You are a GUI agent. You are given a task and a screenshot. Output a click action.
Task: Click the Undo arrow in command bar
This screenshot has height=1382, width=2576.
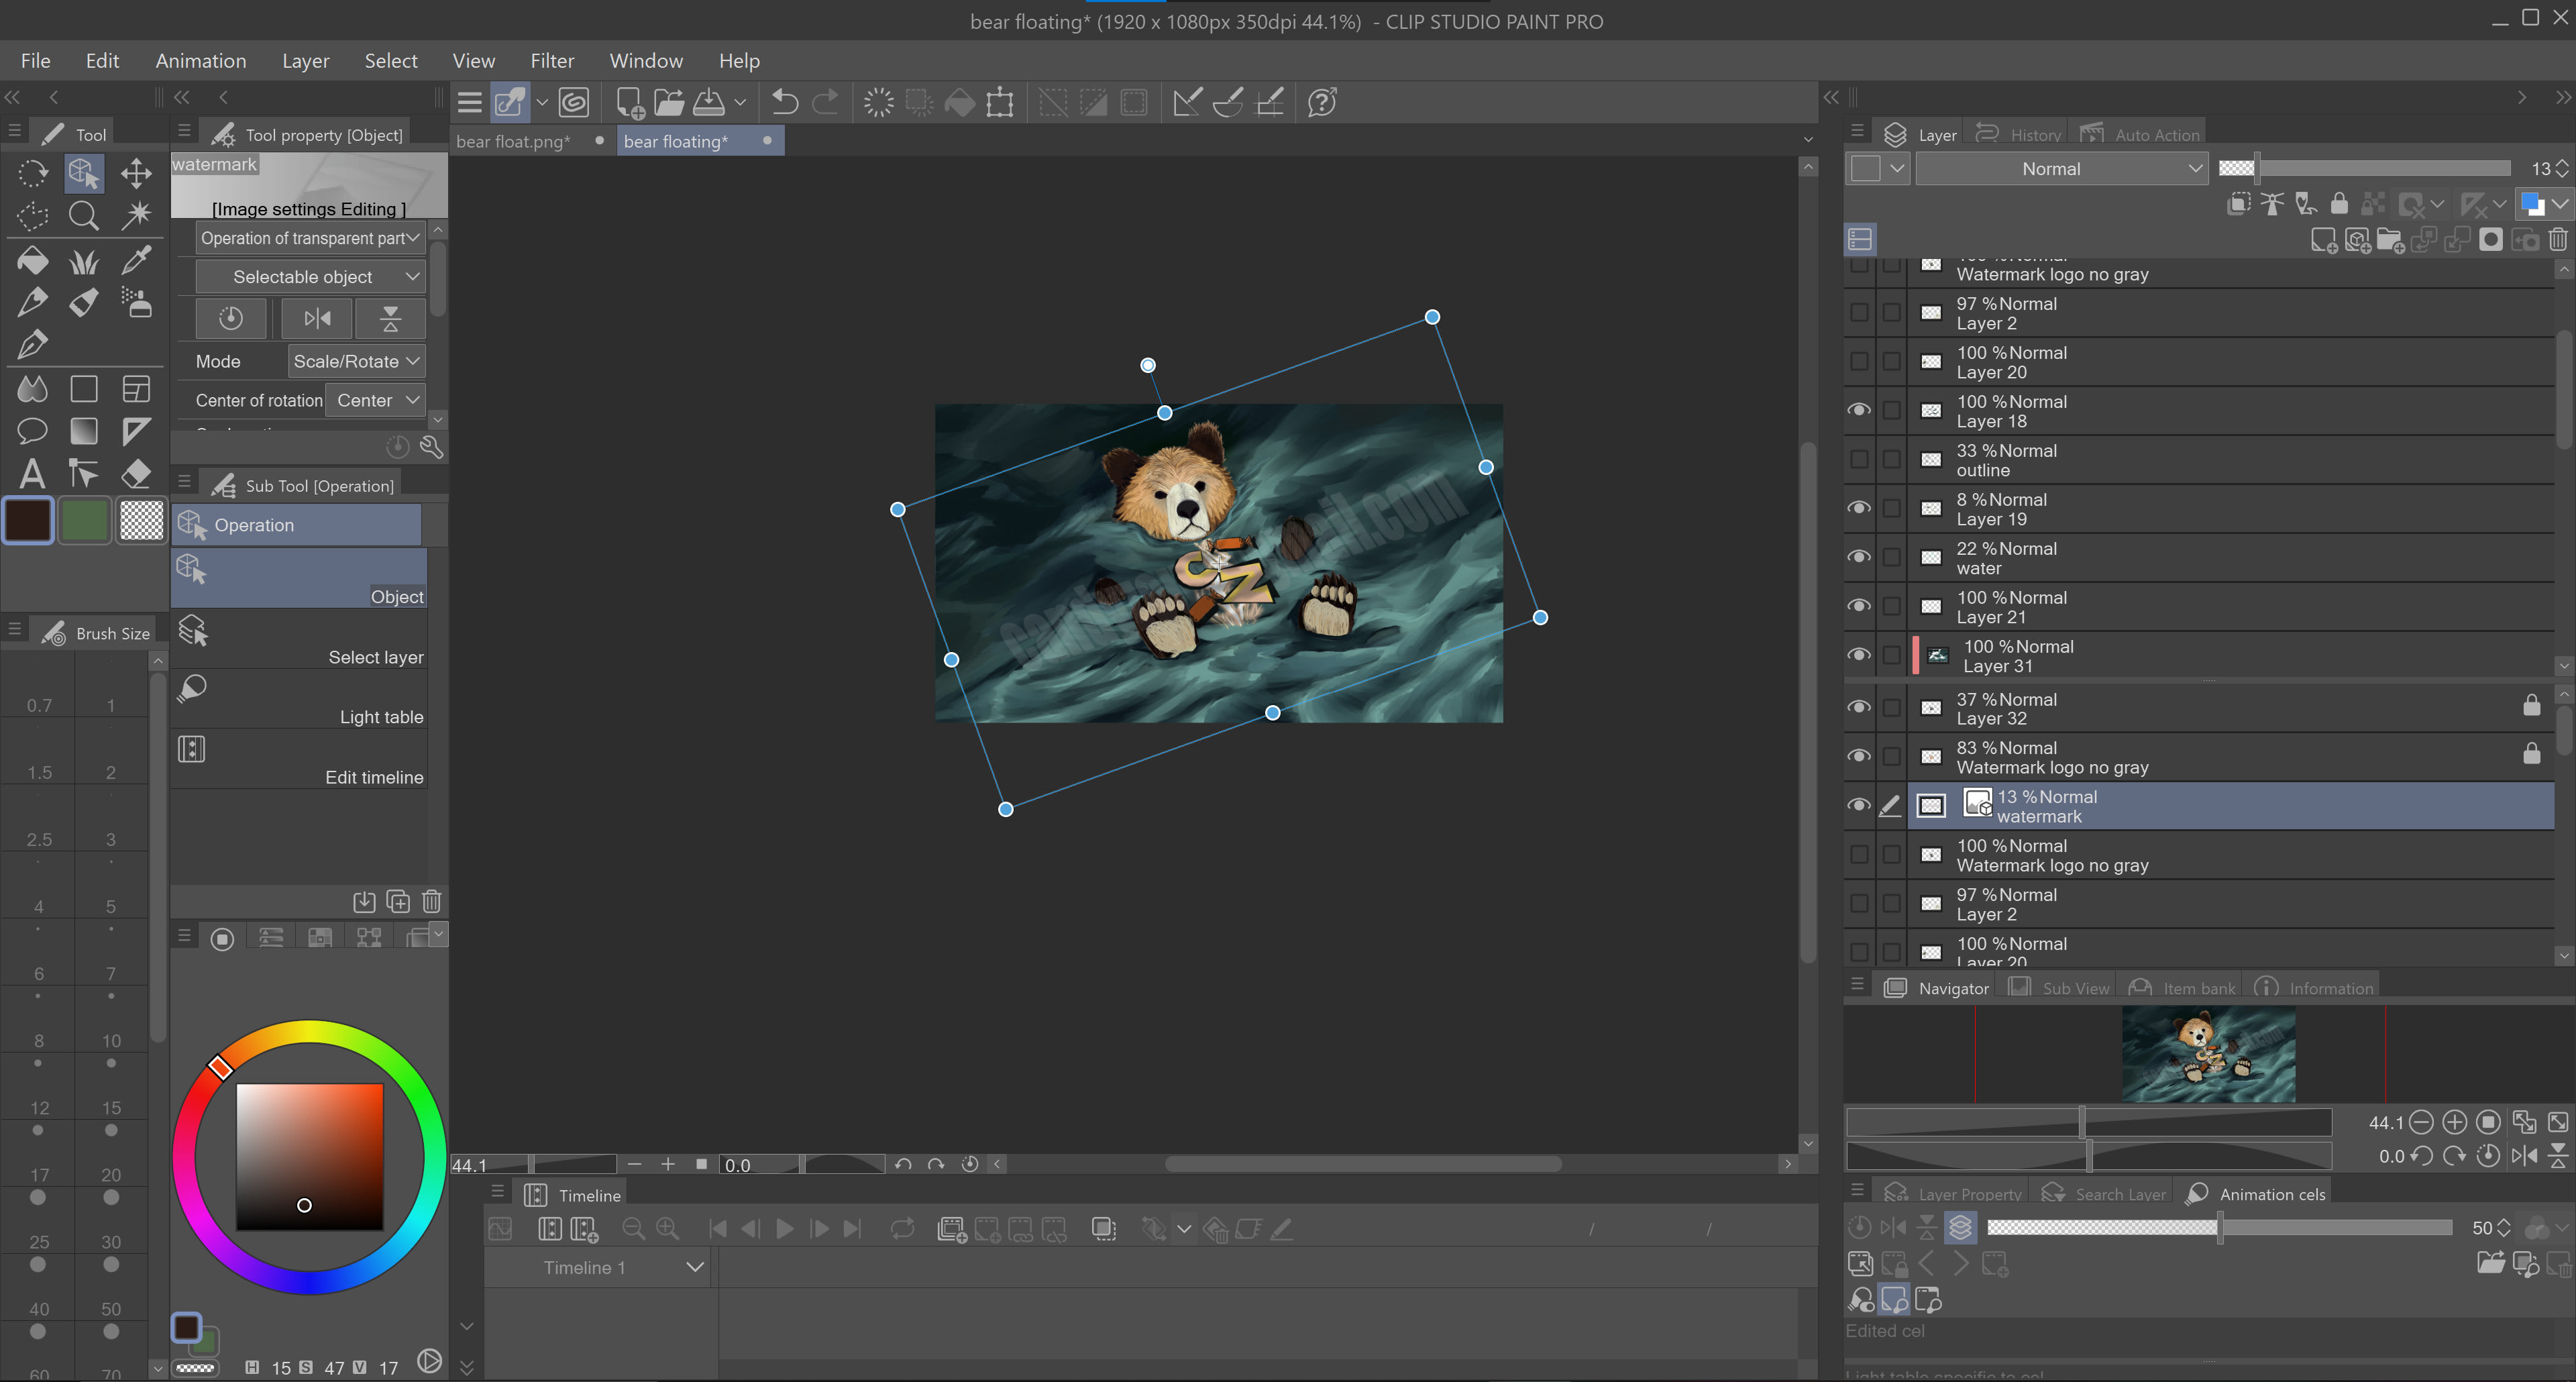coord(785,102)
